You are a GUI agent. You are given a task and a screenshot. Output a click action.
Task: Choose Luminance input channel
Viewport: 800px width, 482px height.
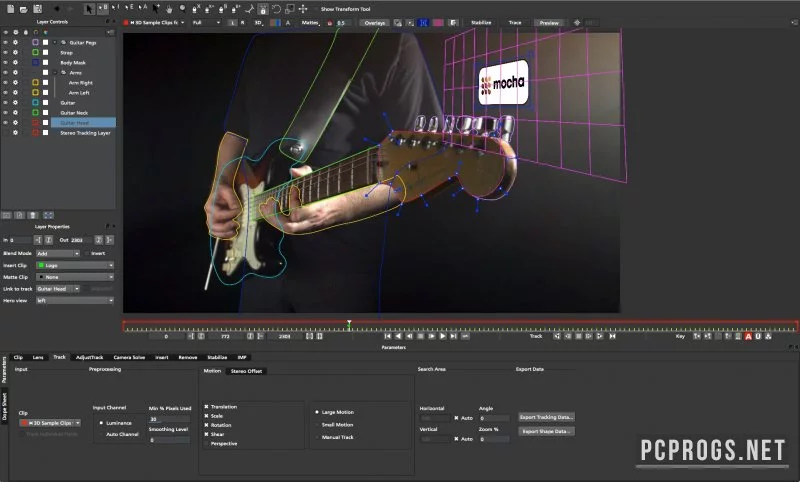coord(101,423)
